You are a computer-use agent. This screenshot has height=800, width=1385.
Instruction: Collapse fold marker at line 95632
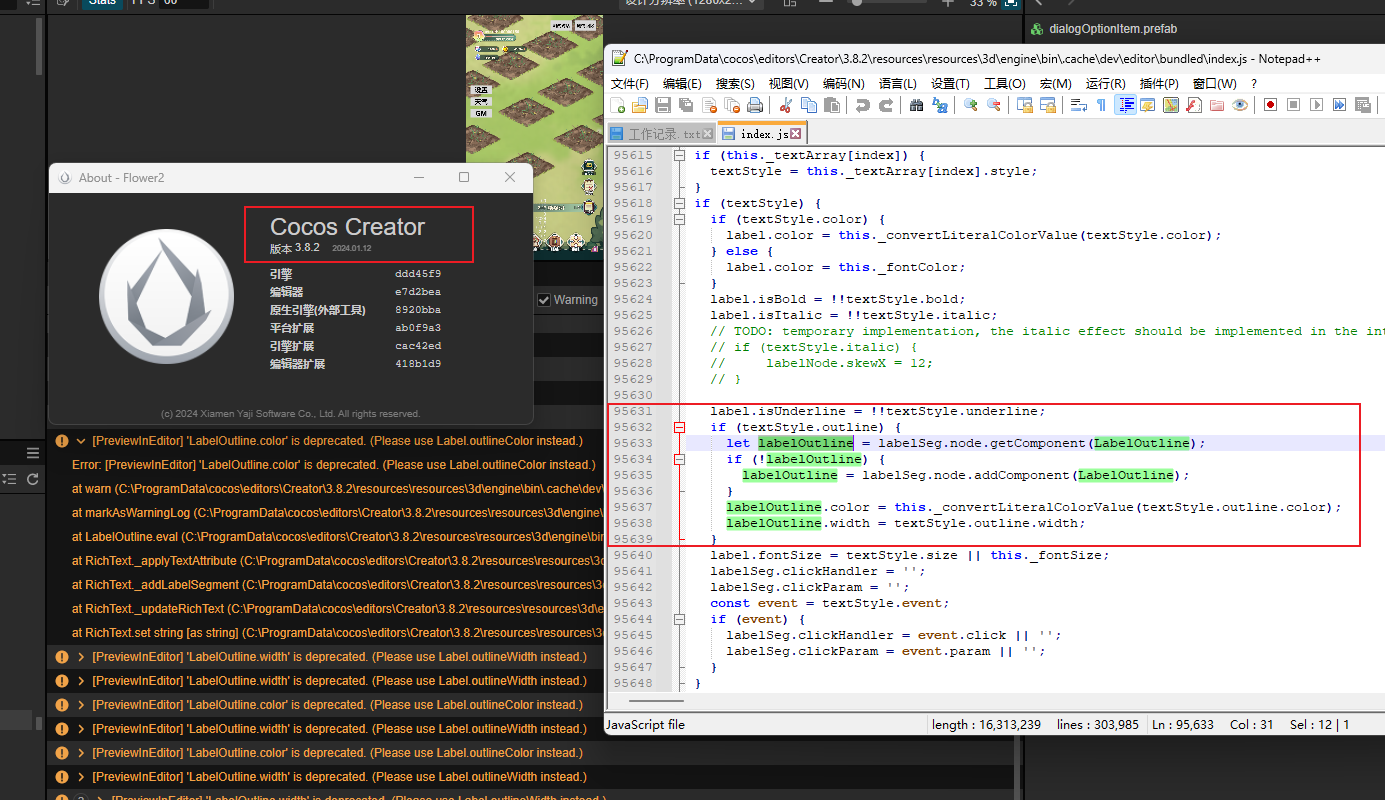coord(680,427)
